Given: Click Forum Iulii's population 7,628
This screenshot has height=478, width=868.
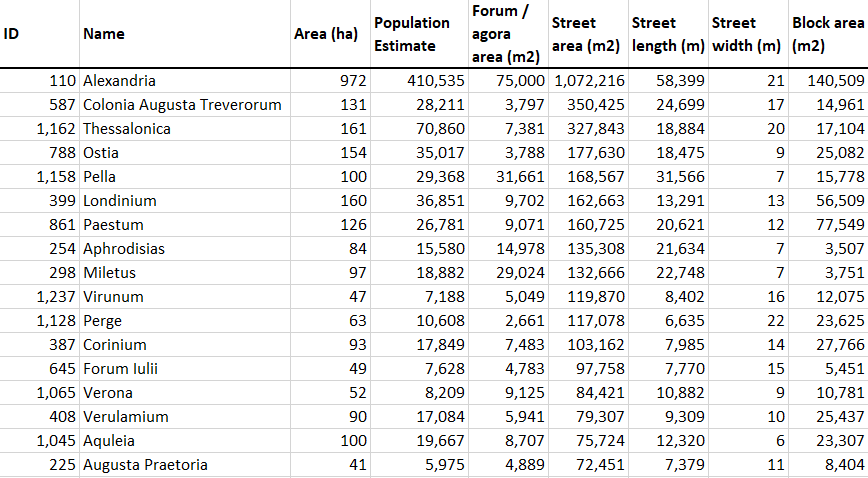Looking at the screenshot, I should [419, 369].
